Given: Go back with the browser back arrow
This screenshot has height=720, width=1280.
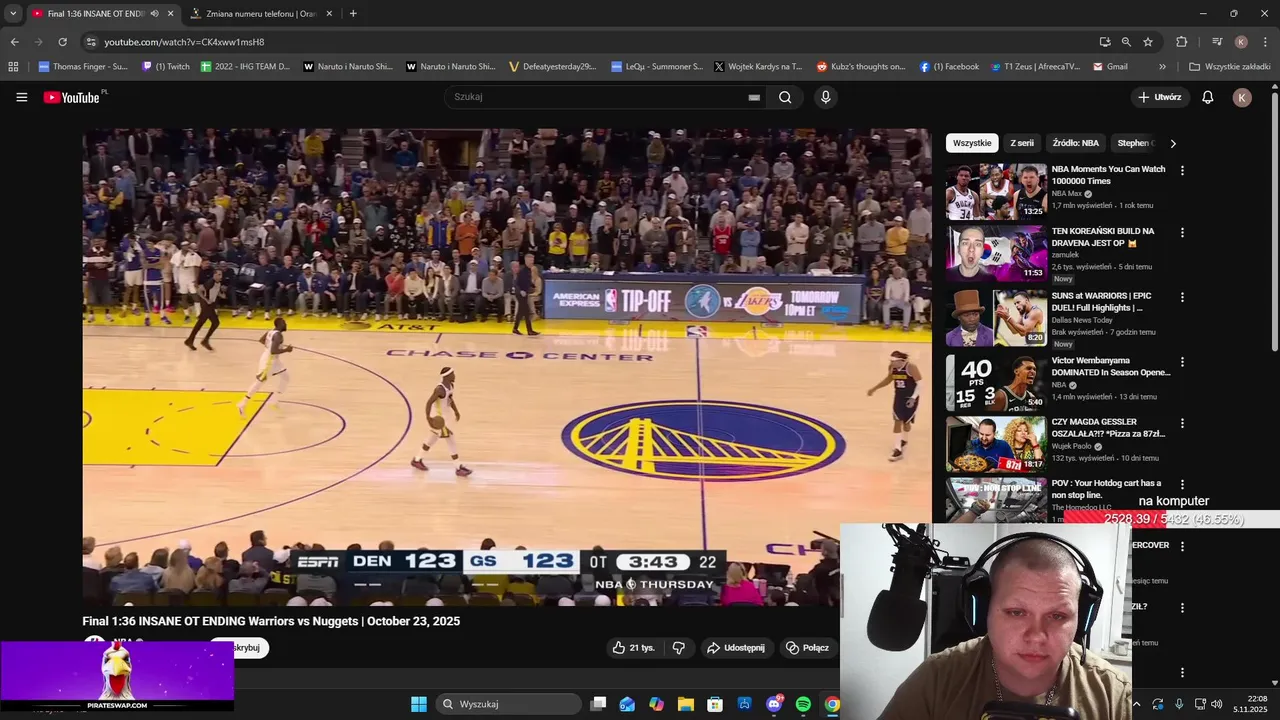Looking at the screenshot, I should [14, 42].
